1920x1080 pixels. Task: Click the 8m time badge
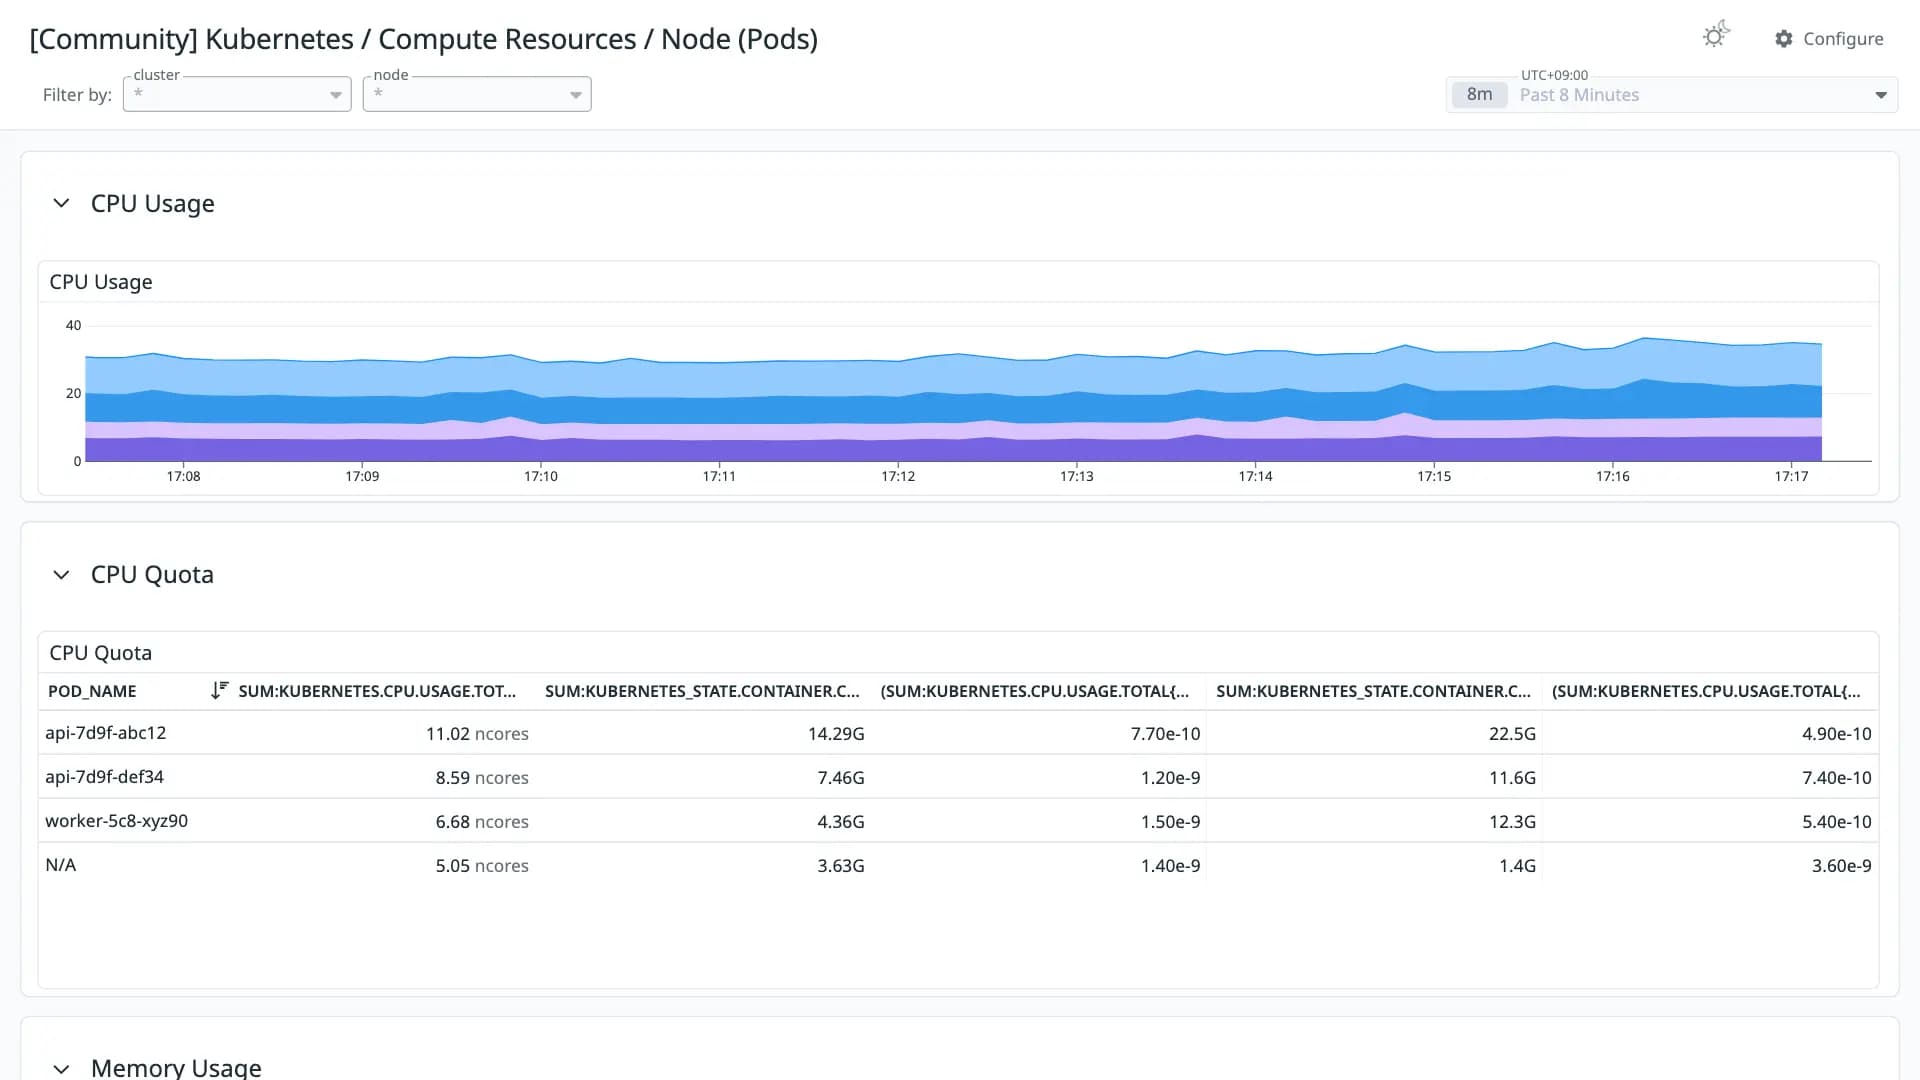1479,95
